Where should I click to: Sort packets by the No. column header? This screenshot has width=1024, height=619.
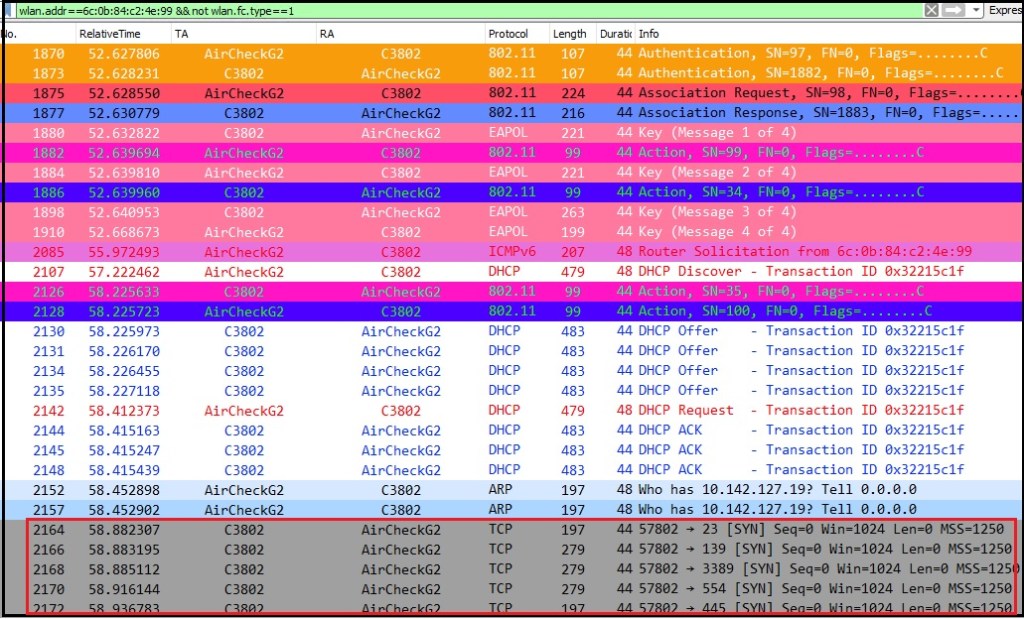click(x=20, y=33)
